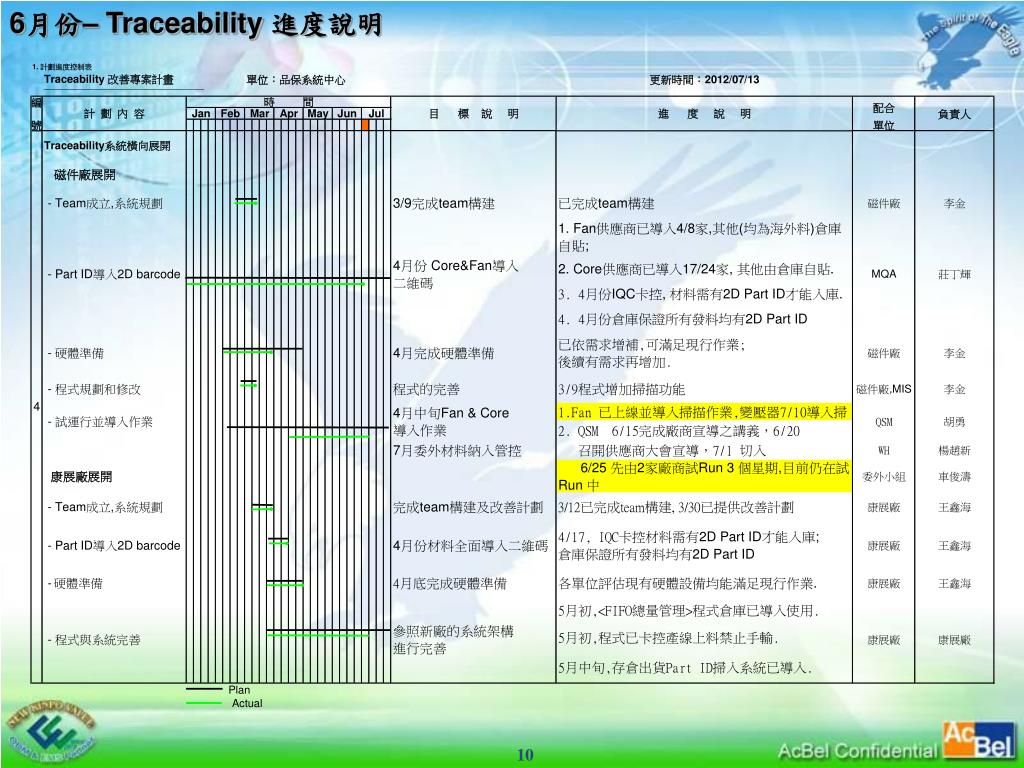1024x768 pixels.
Task: Click the round green emblem at bottom left
Action: [x=51, y=732]
